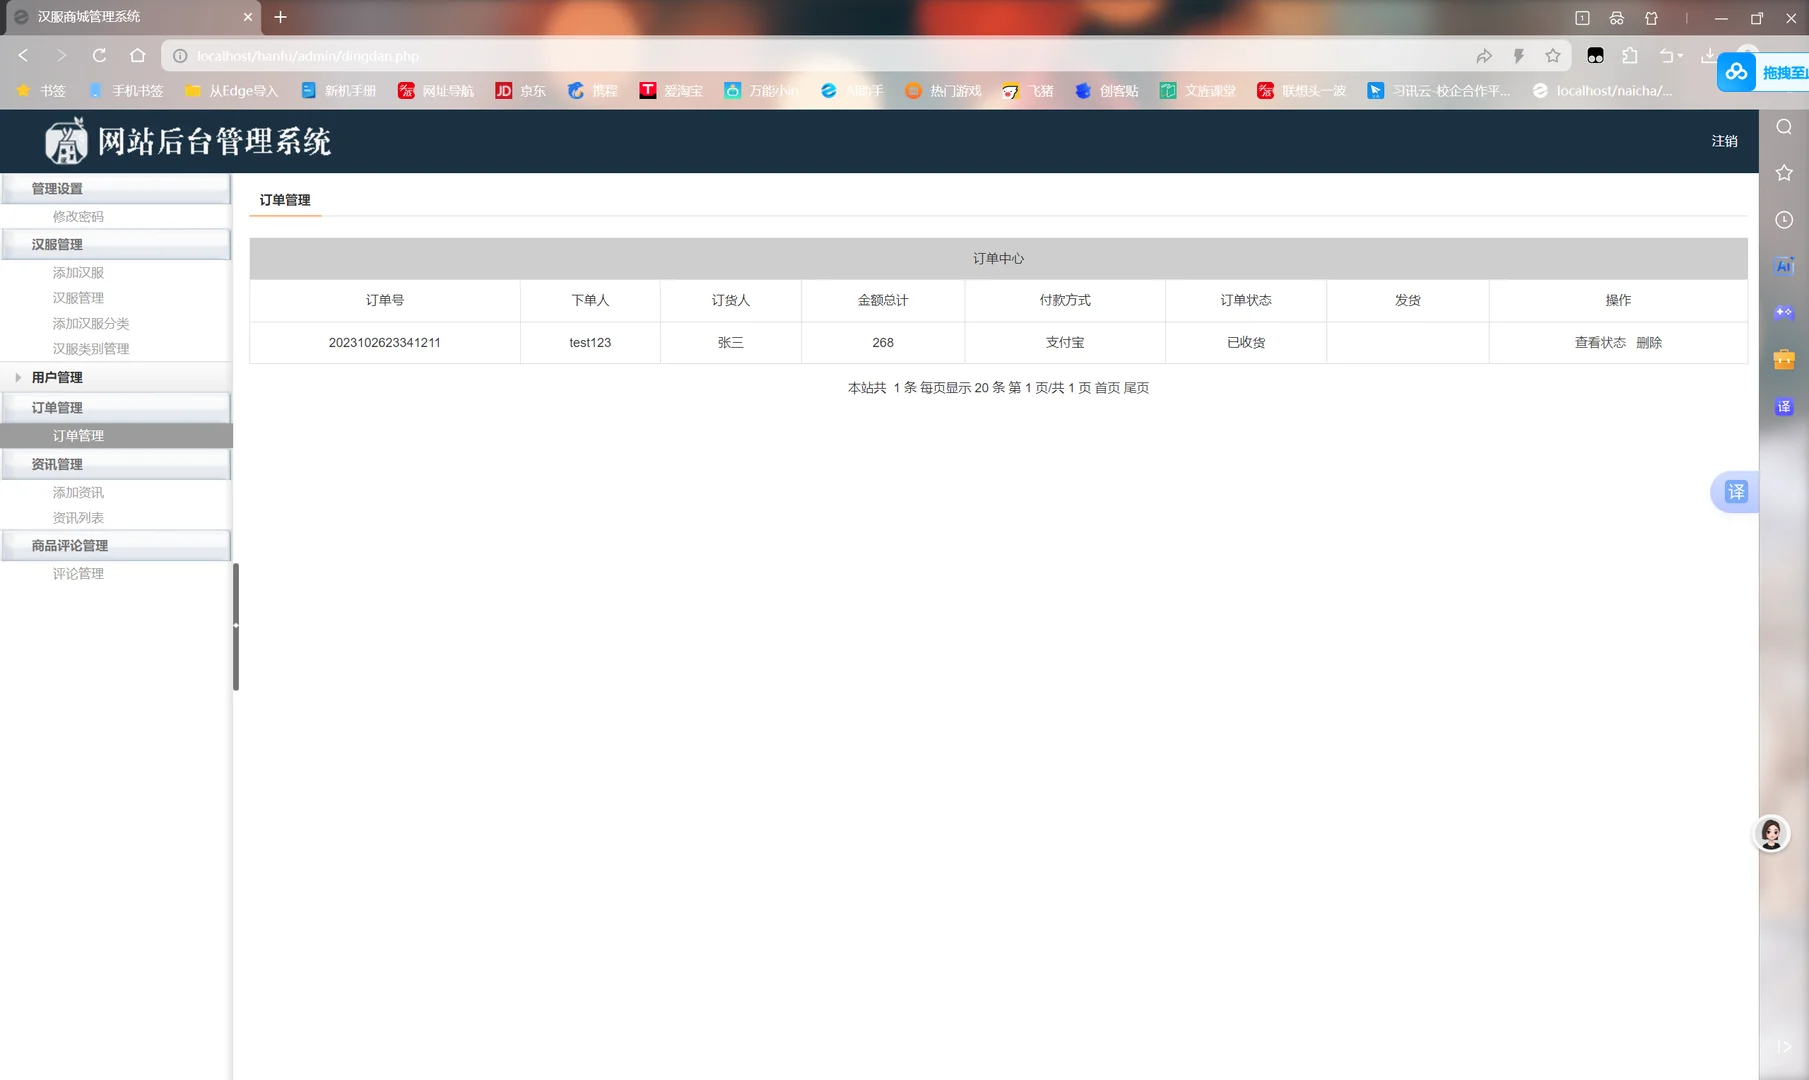Click the floating translate bubble on page edge
Screen dimensions: 1809x1080
click(x=1735, y=492)
